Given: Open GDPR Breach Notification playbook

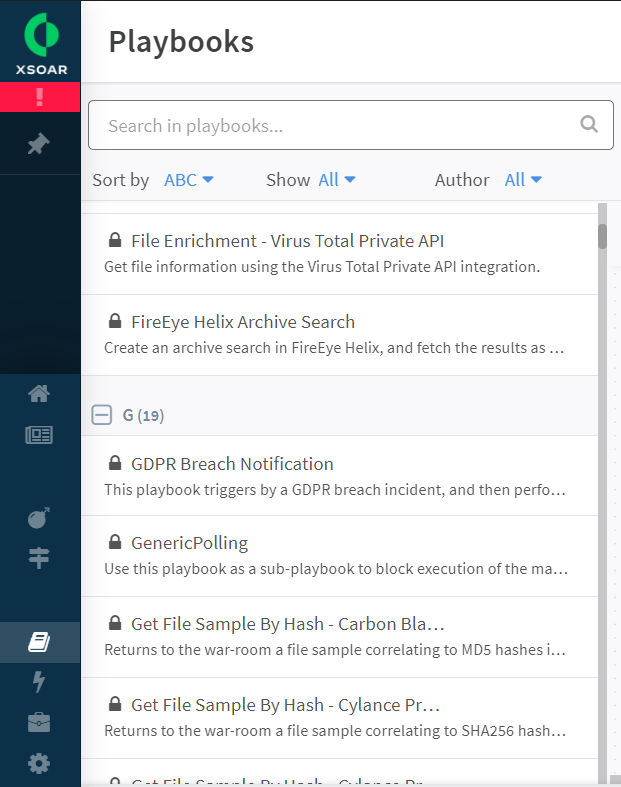Looking at the screenshot, I should (x=232, y=464).
